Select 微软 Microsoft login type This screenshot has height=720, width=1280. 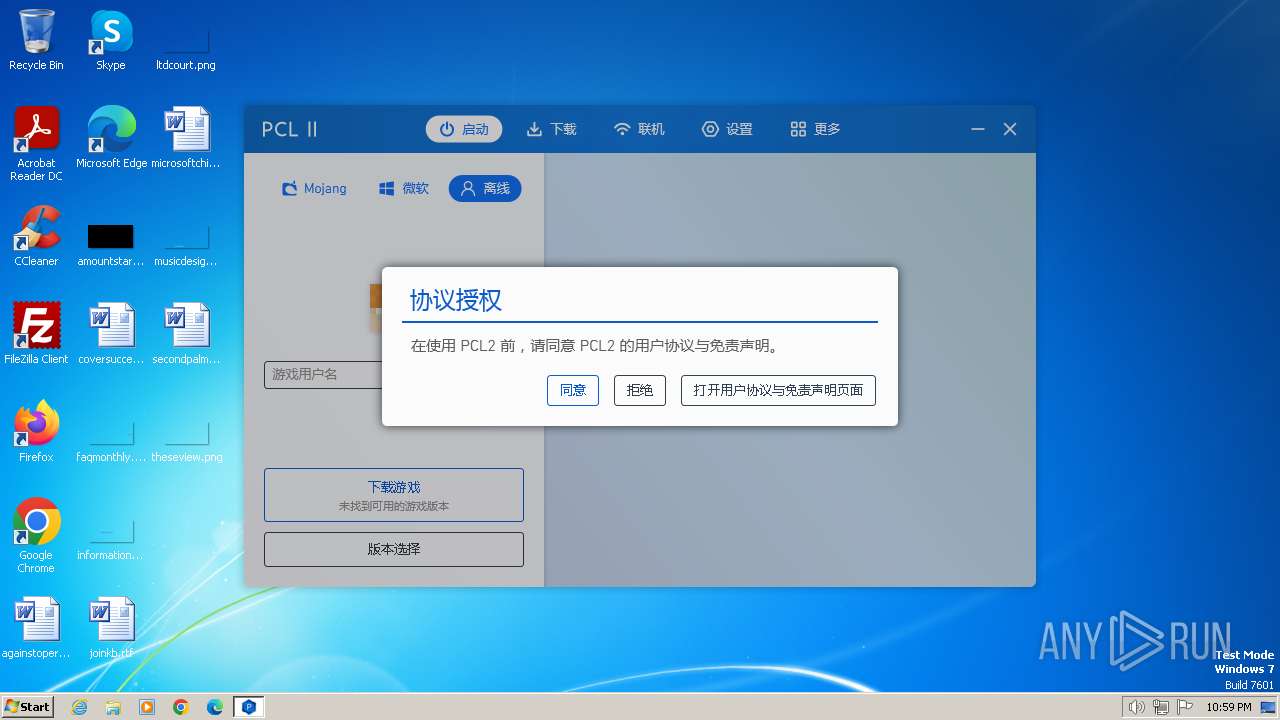point(404,188)
